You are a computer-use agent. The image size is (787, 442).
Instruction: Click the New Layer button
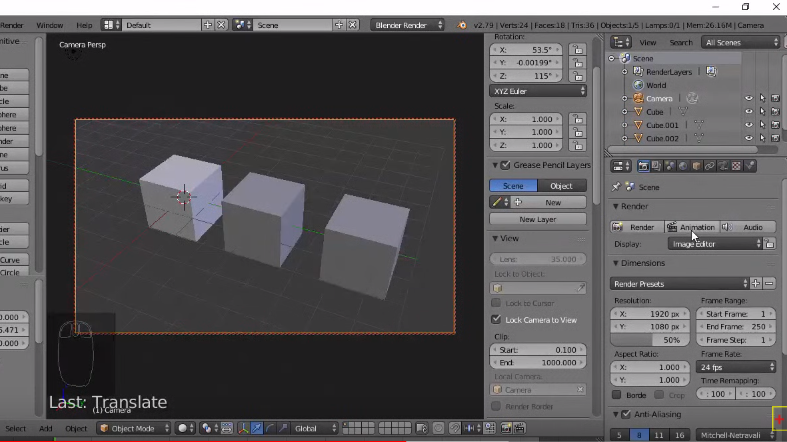click(538, 219)
